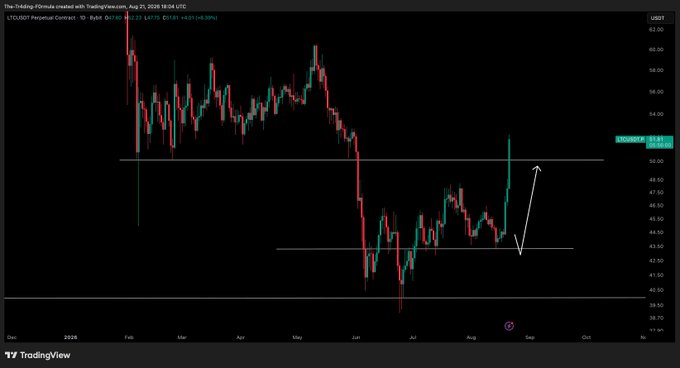Click the LTCUSDT.P symbol price tag

tap(630, 140)
